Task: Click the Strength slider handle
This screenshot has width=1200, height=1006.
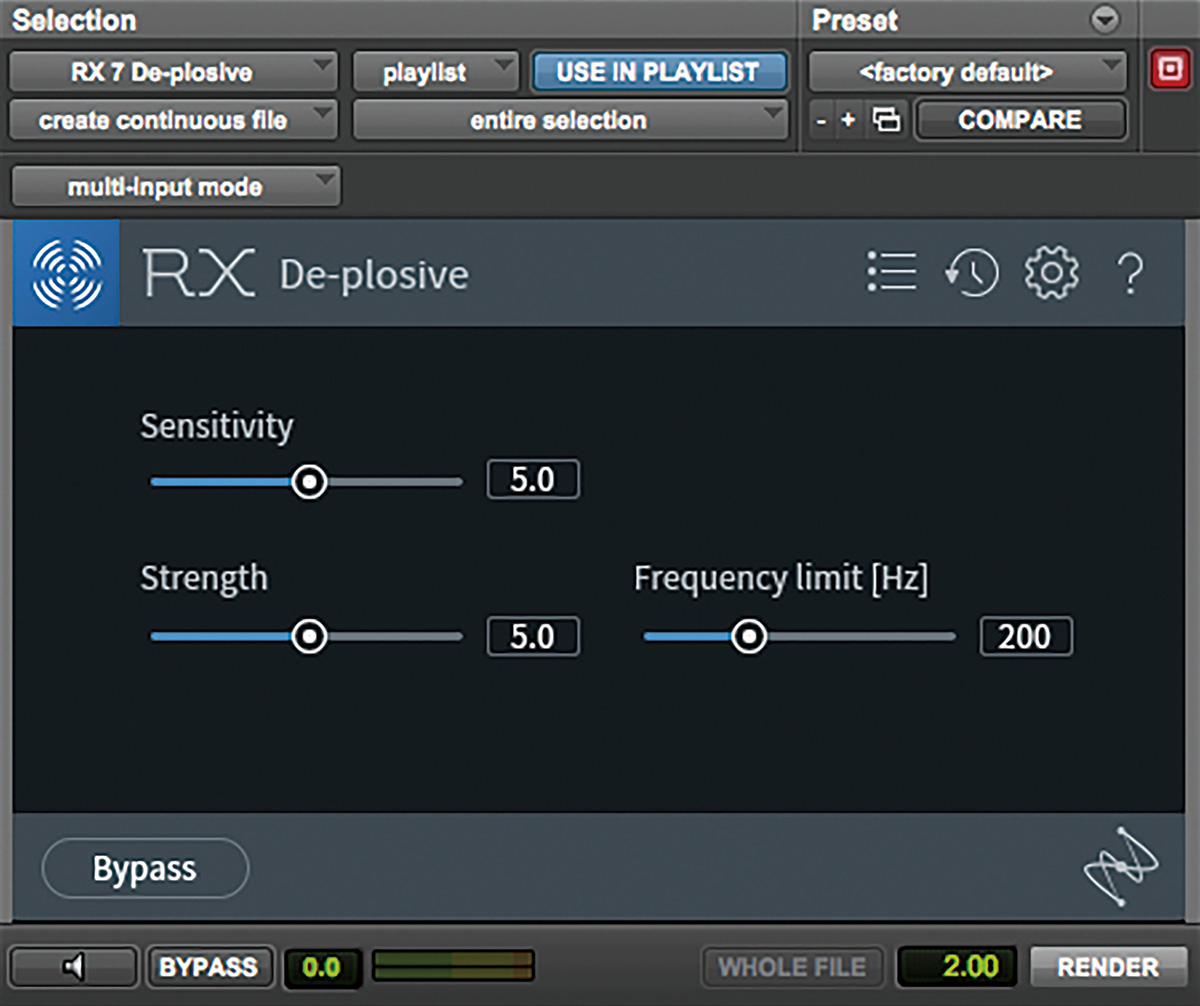Action: (x=310, y=636)
